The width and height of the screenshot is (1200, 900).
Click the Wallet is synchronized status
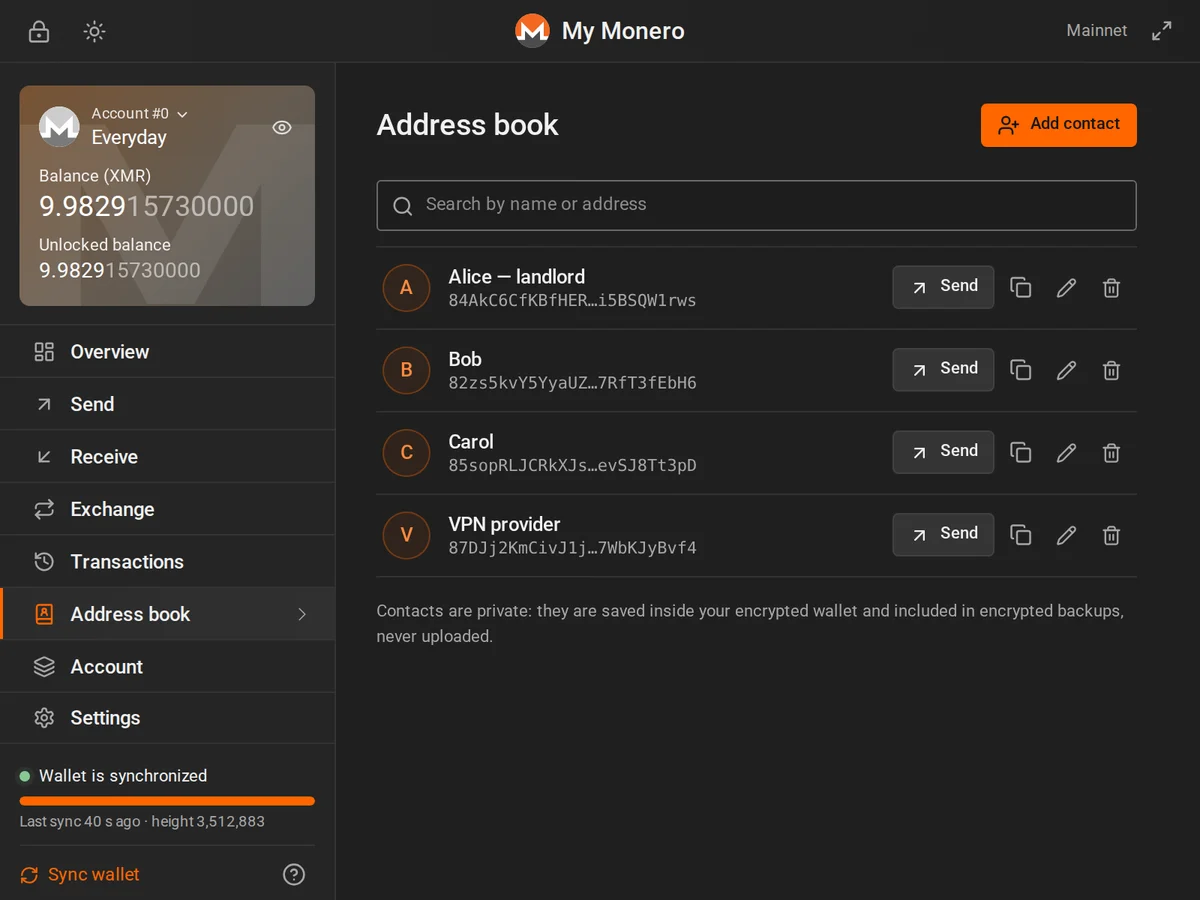pyautogui.click(x=113, y=776)
